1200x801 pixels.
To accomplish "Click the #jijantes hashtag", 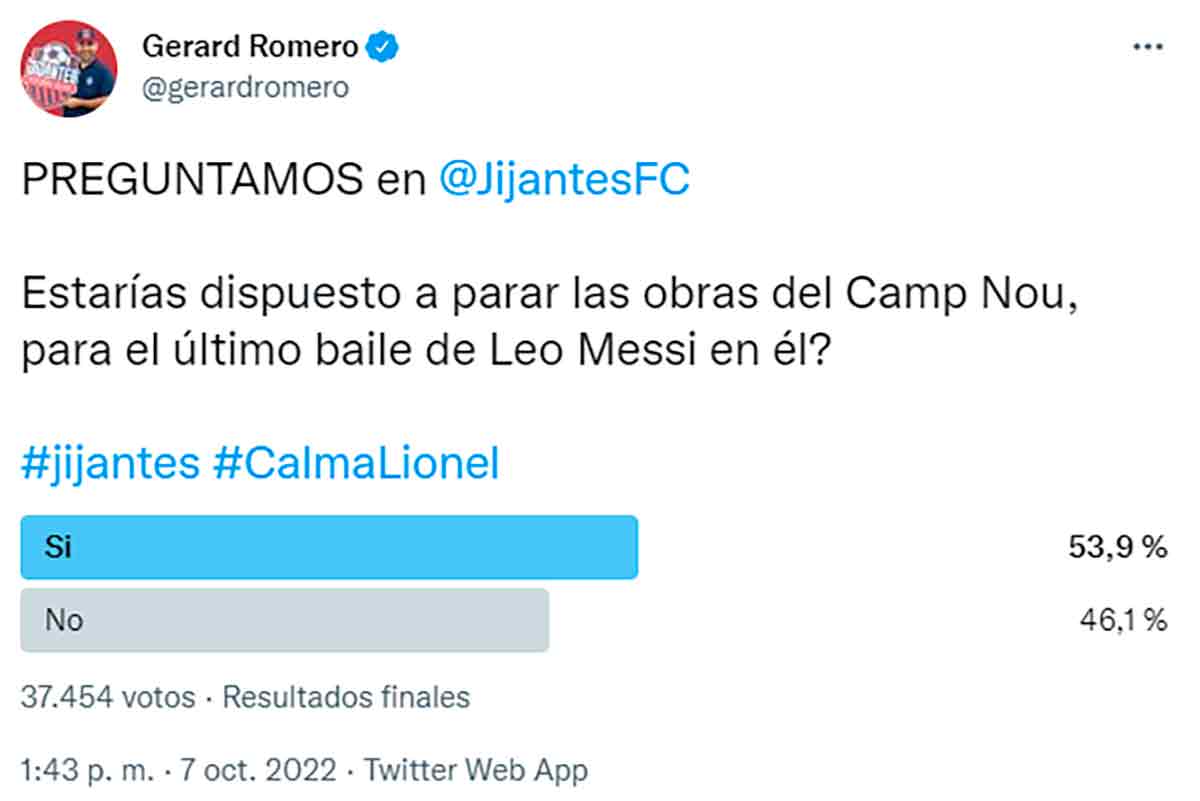I will click(x=109, y=466).
